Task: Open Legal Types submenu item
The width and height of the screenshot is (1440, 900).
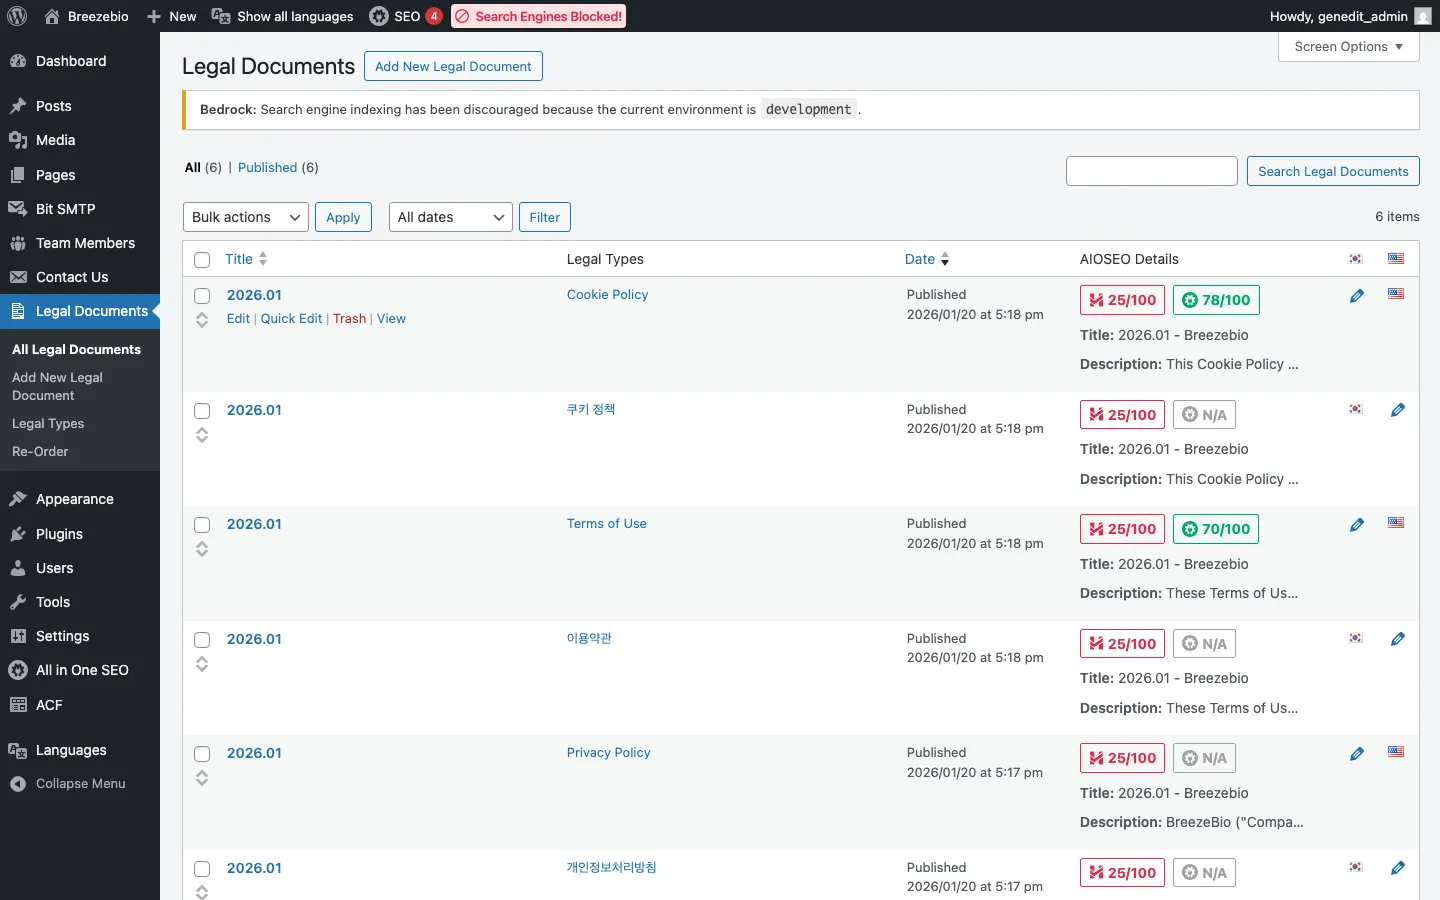Action: tap(48, 424)
